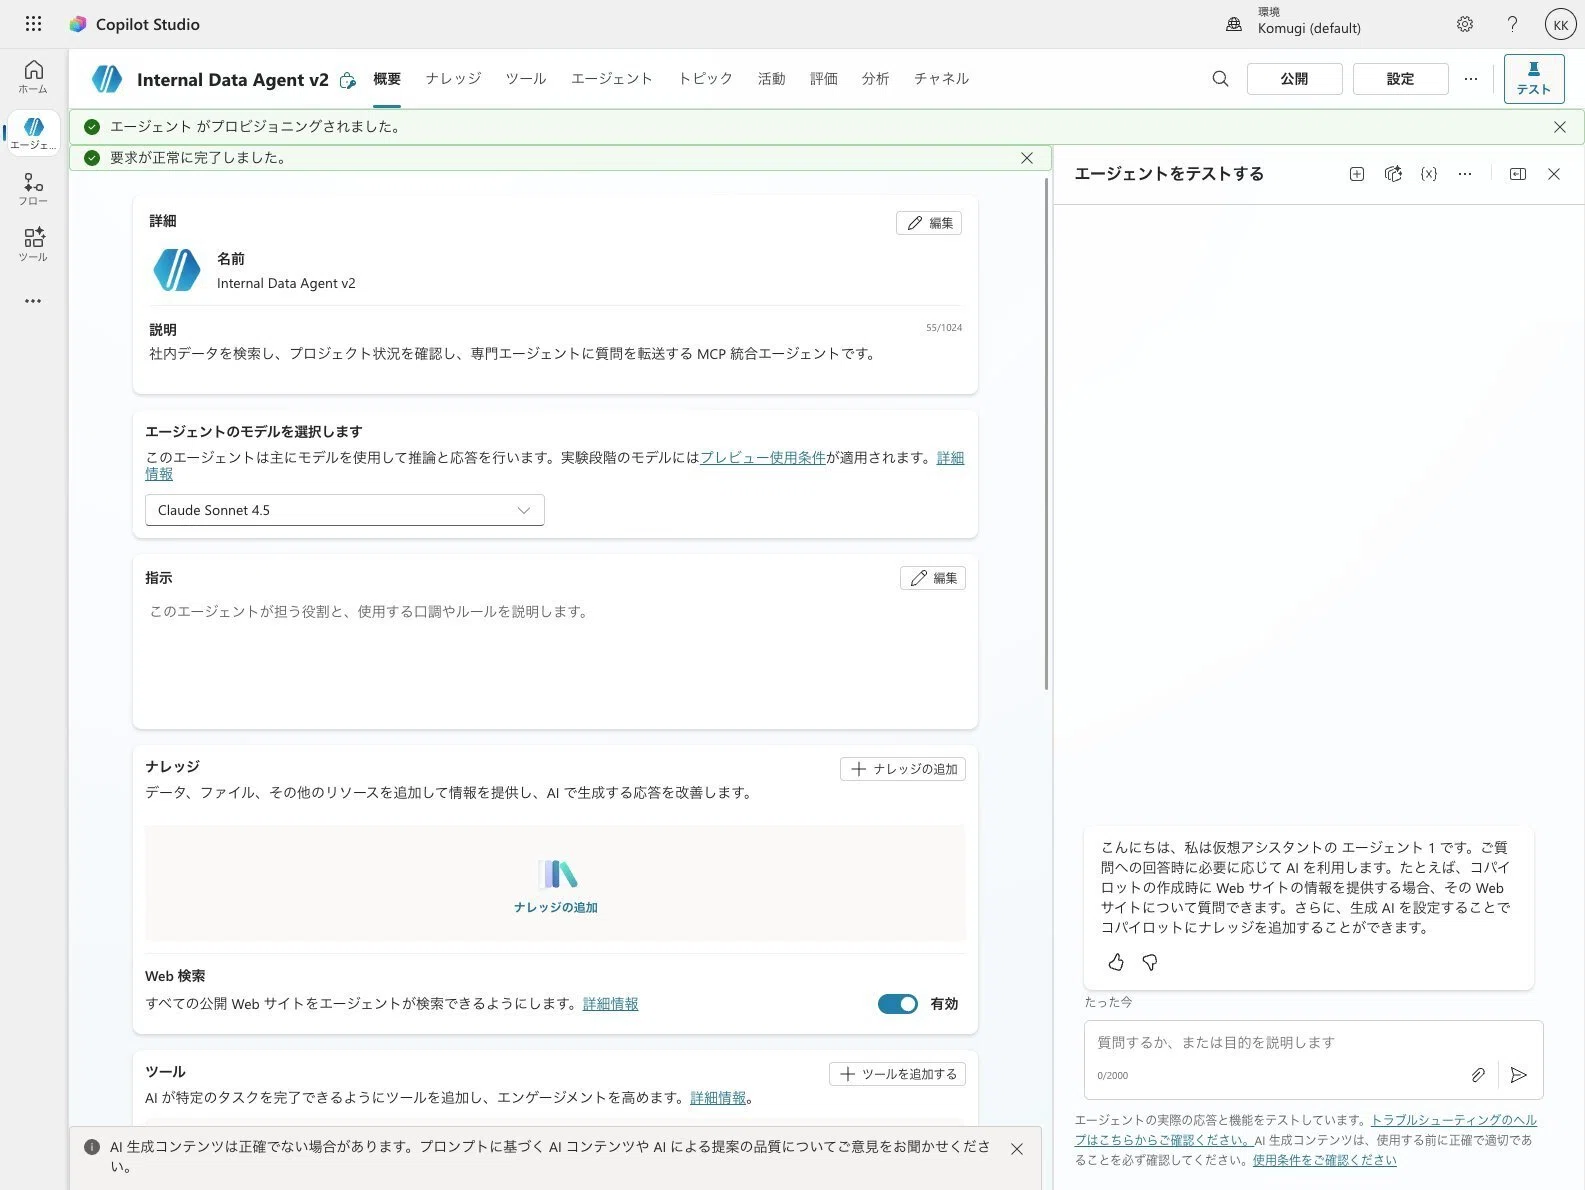This screenshot has width=1585, height=1190.
Task: Switch to the エージェント tab
Action: pyautogui.click(x=612, y=79)
